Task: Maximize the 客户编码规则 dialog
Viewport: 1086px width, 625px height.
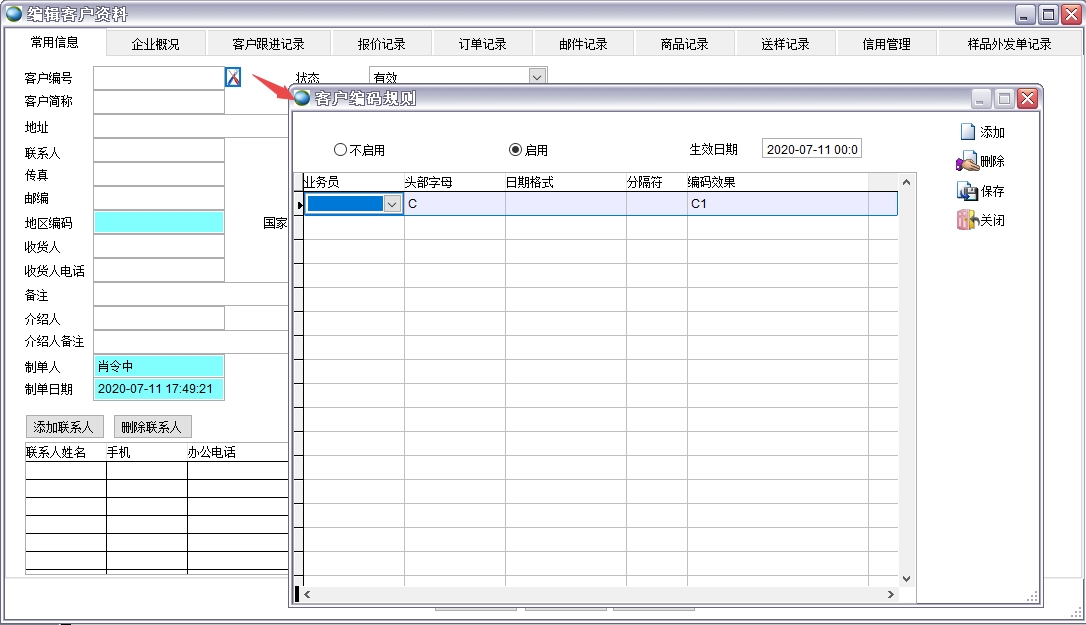Action: click(x=1004, y=98)
